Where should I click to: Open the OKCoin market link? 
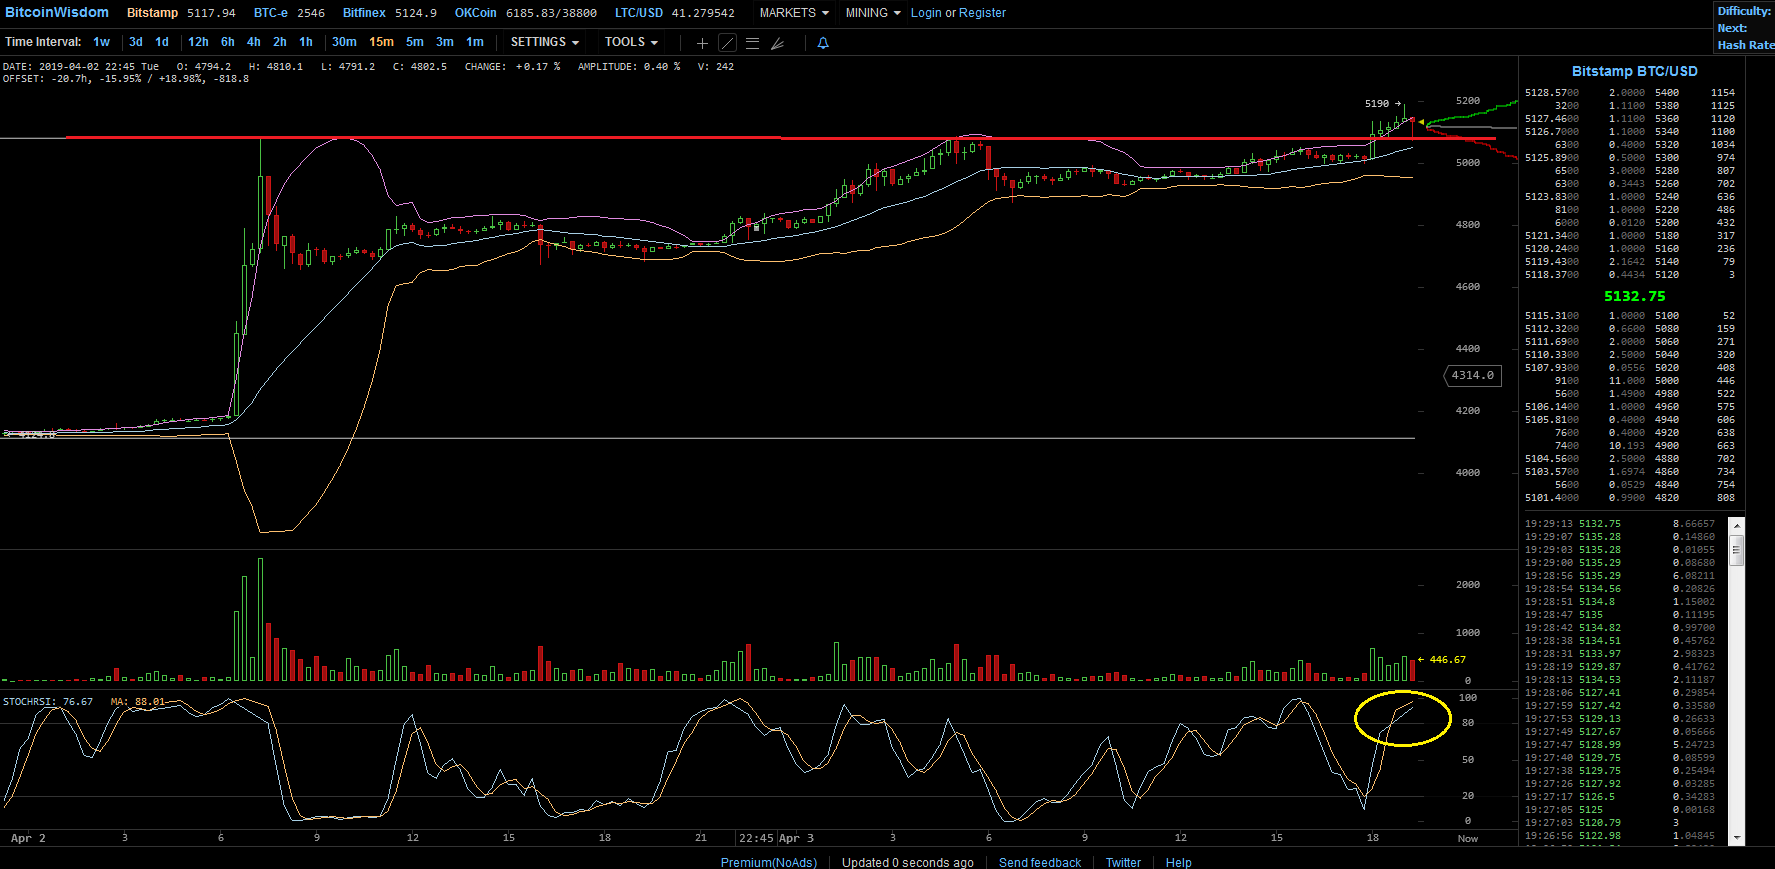click(x=476, y=13)
